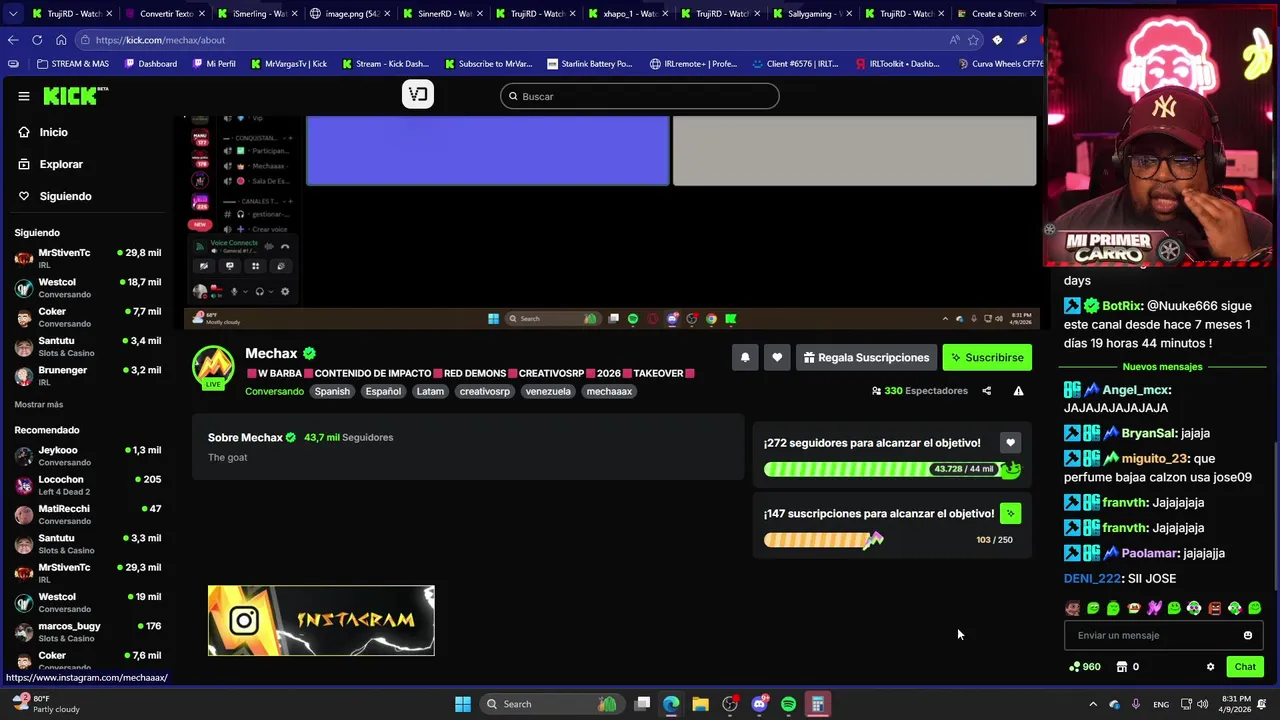1280x720 pixels.
Task: Go to Inicio in the sidebar
Action: pyautogui.click(x=53, y=132)
